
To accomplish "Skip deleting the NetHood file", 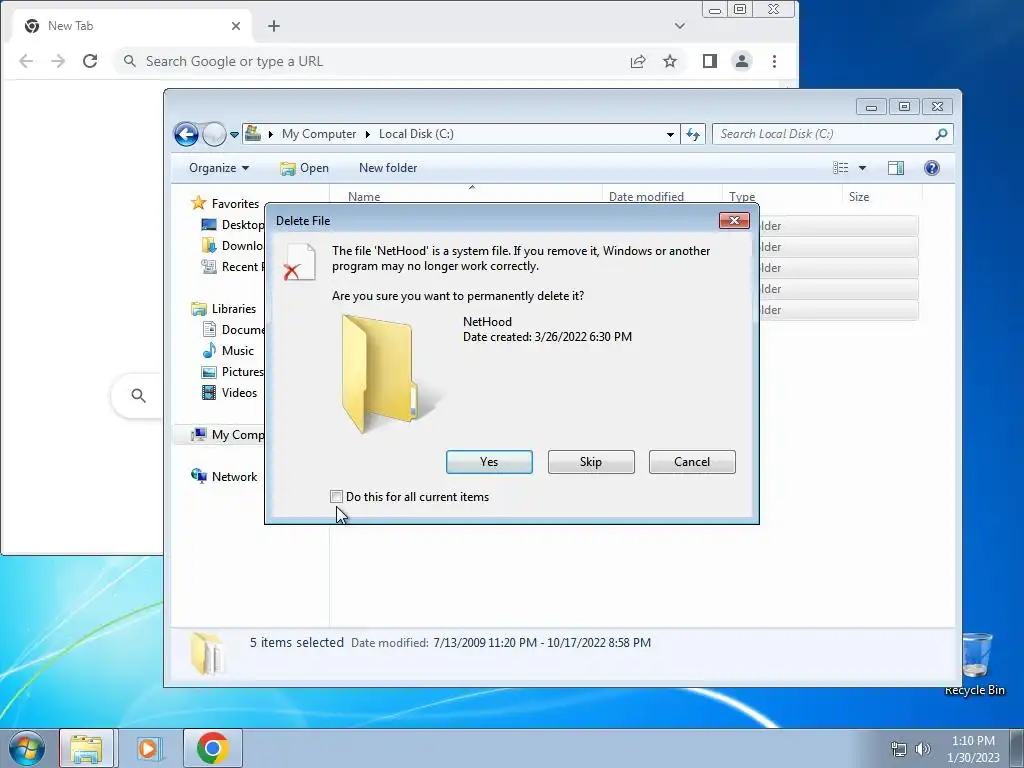I will (x=591, y=462).
